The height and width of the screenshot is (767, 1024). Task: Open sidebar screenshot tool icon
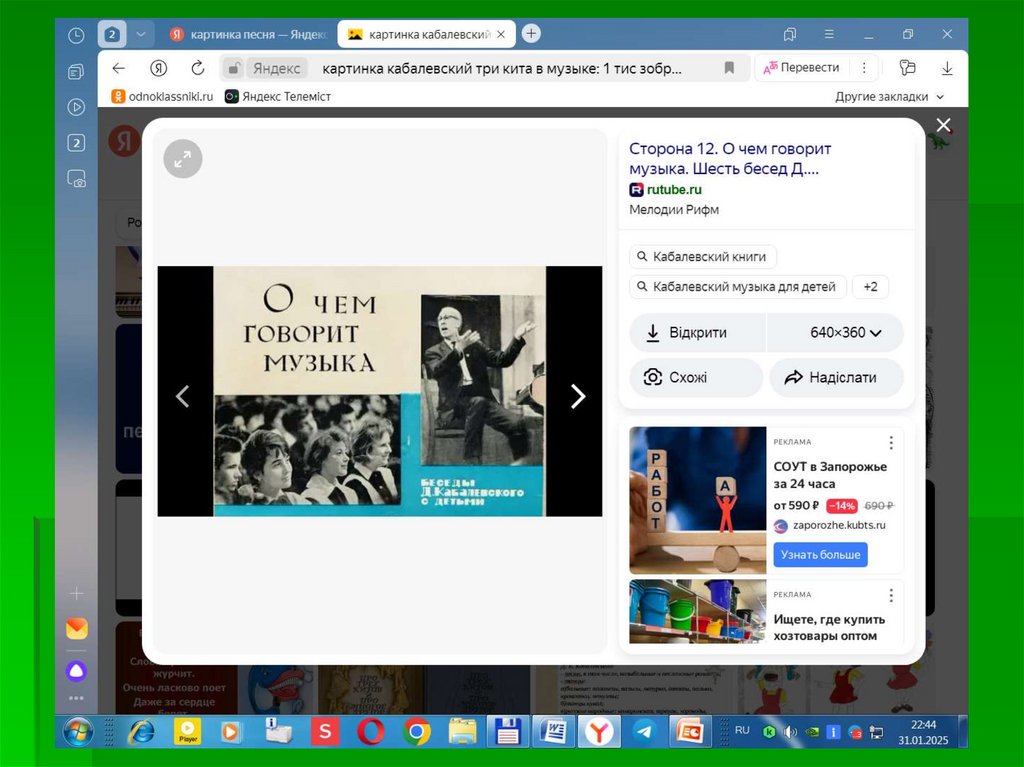pyautogui.click(x=76, y=178)
